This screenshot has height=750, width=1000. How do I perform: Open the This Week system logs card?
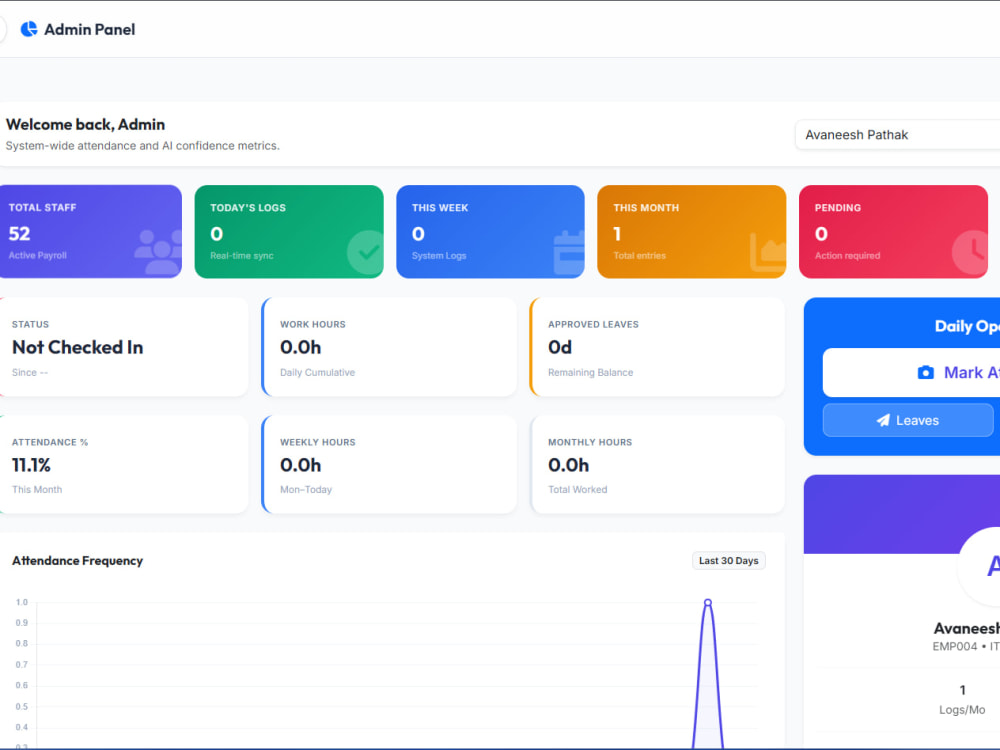click(490, 232)
